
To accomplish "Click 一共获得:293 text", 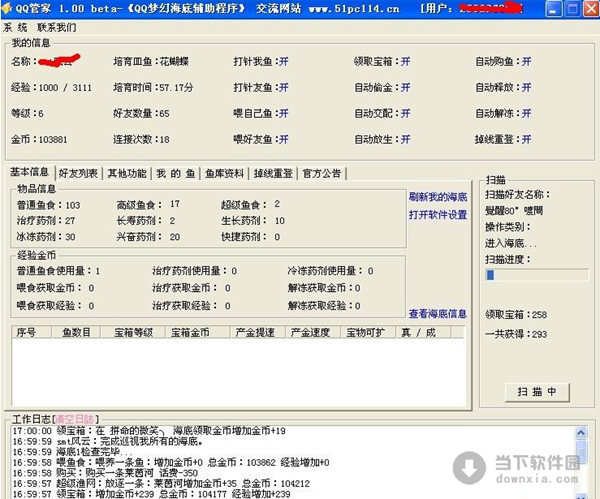I will coord(516,334).
